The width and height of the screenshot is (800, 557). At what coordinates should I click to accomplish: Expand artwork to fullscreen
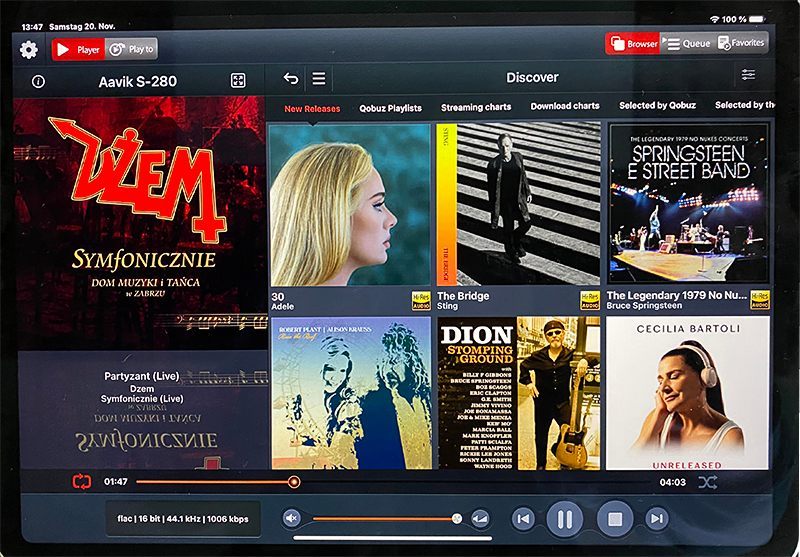coord(238,81)
